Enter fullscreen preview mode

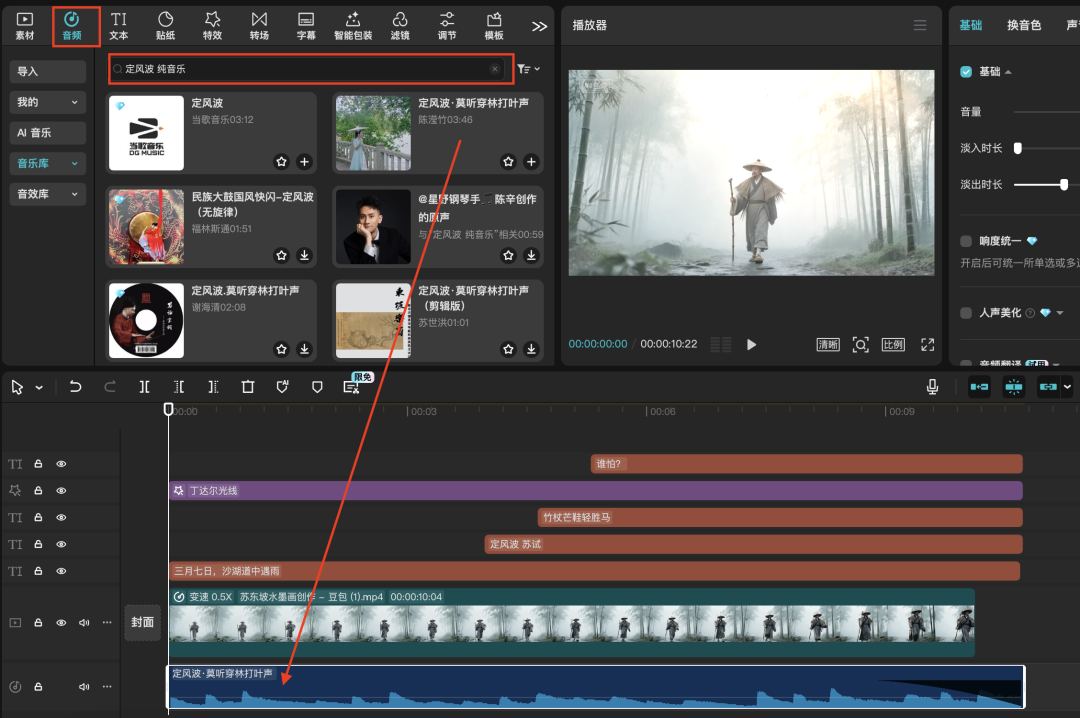(927, 344)
